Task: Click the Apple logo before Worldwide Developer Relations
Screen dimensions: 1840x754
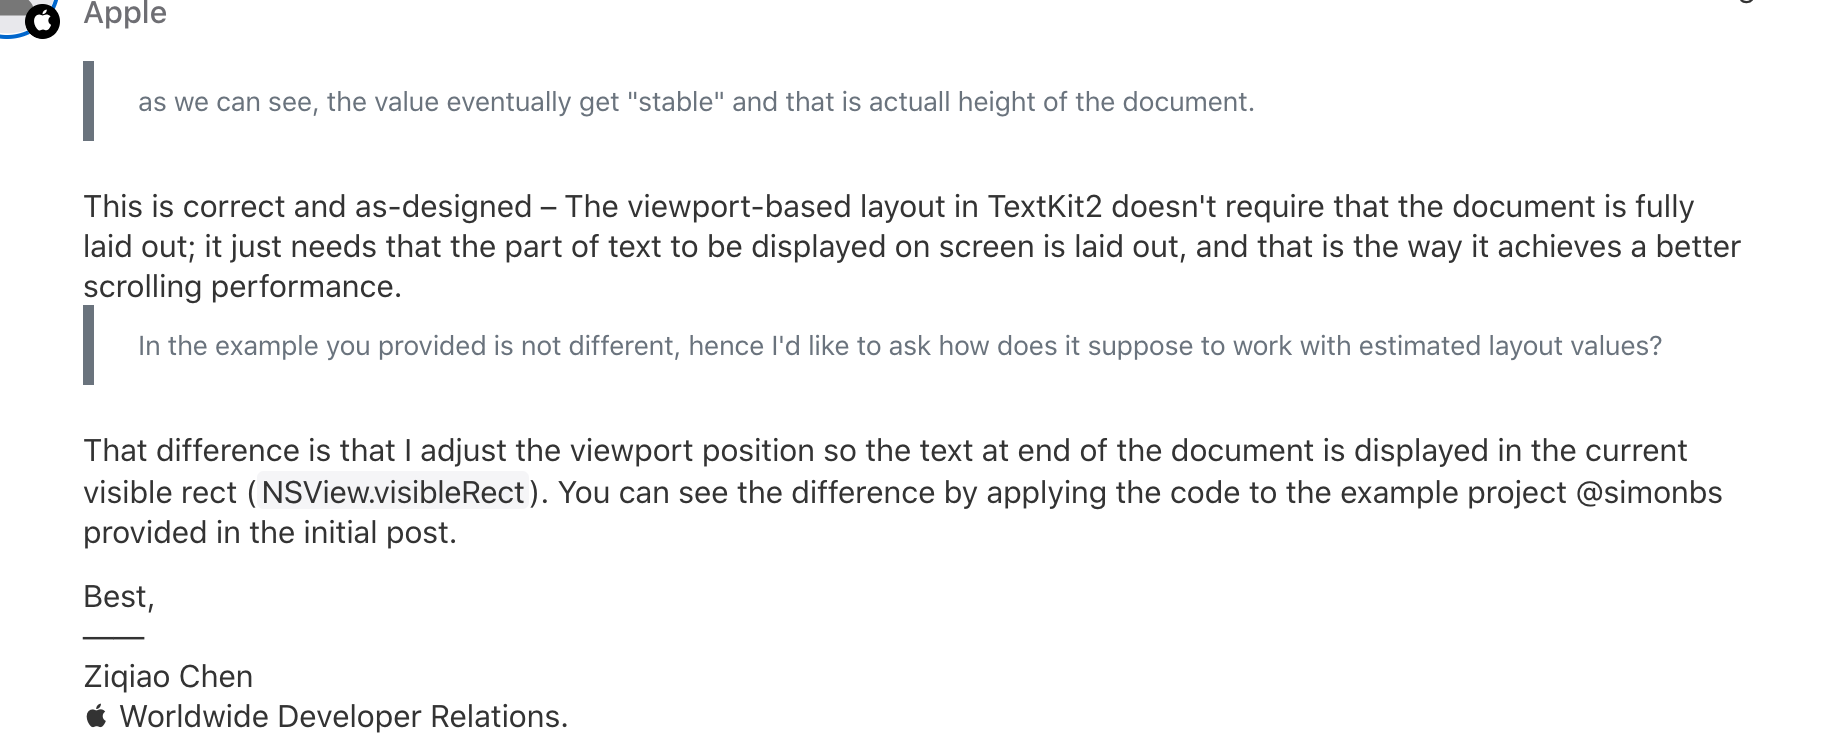Action: pyautogui.click(x=96, y=716)
